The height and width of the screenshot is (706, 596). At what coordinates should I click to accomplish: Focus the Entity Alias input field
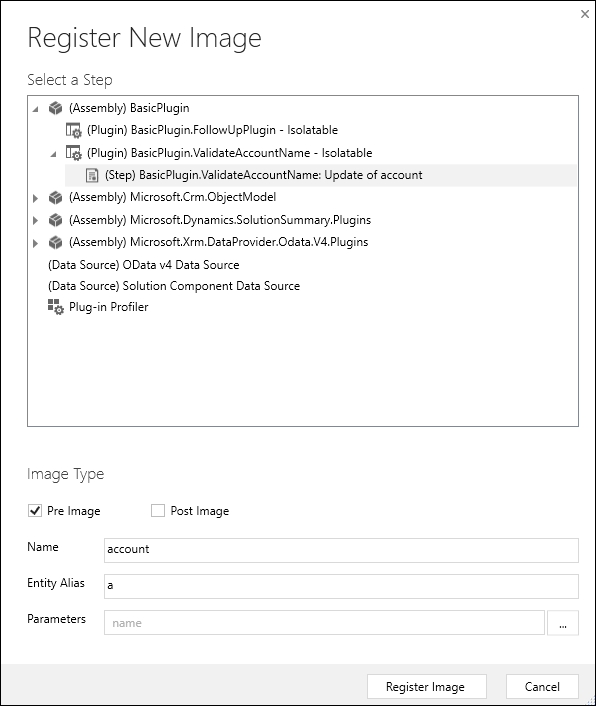(x=341, y=586)
